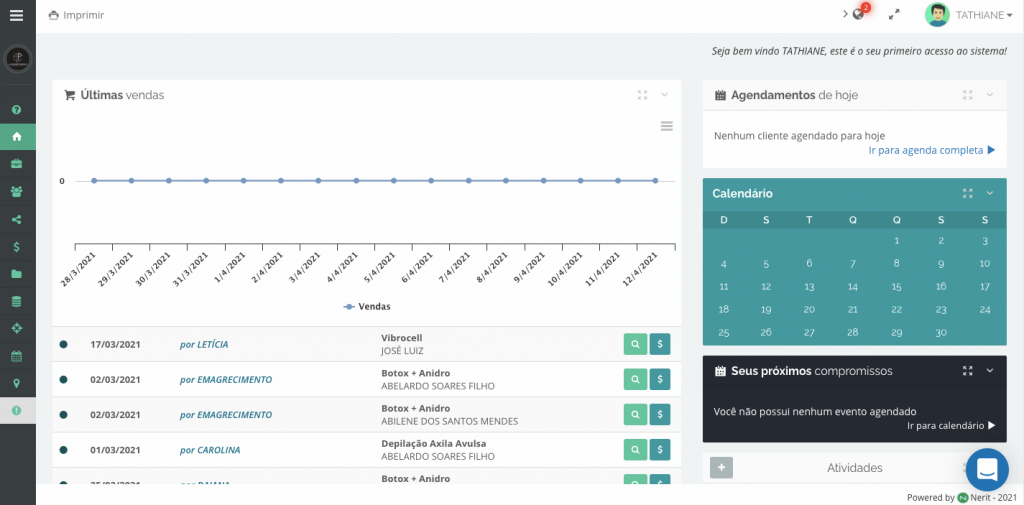Open the briefcase icon in sidebar
Screen dimensions: 1024x505
pyautogui.click(x=17, y=163)
